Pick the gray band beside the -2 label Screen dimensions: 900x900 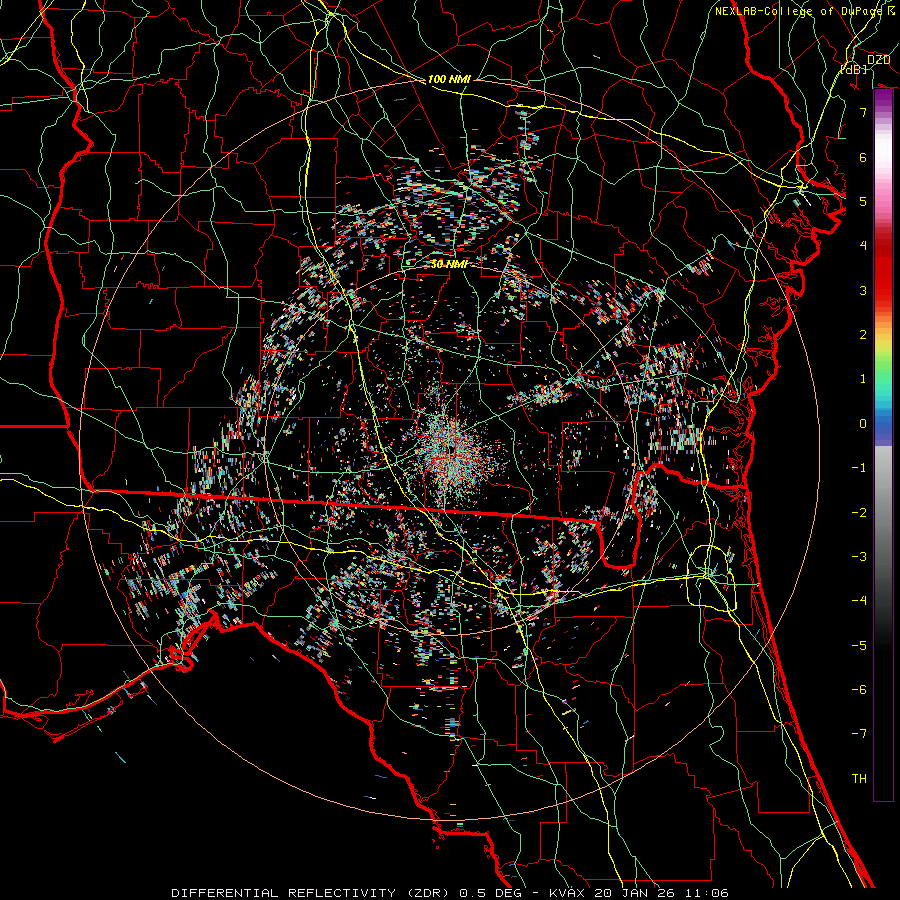[x=883, y=512]
